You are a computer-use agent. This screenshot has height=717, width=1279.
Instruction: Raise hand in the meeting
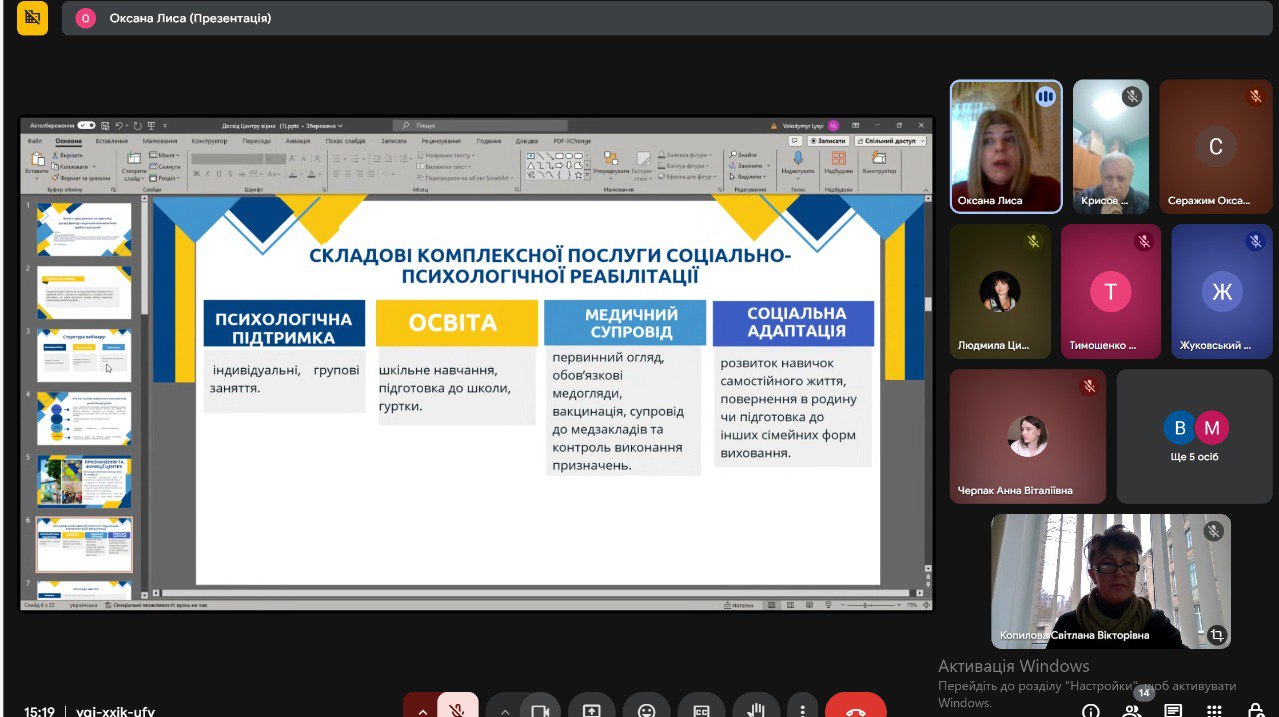tap(756, 710)
